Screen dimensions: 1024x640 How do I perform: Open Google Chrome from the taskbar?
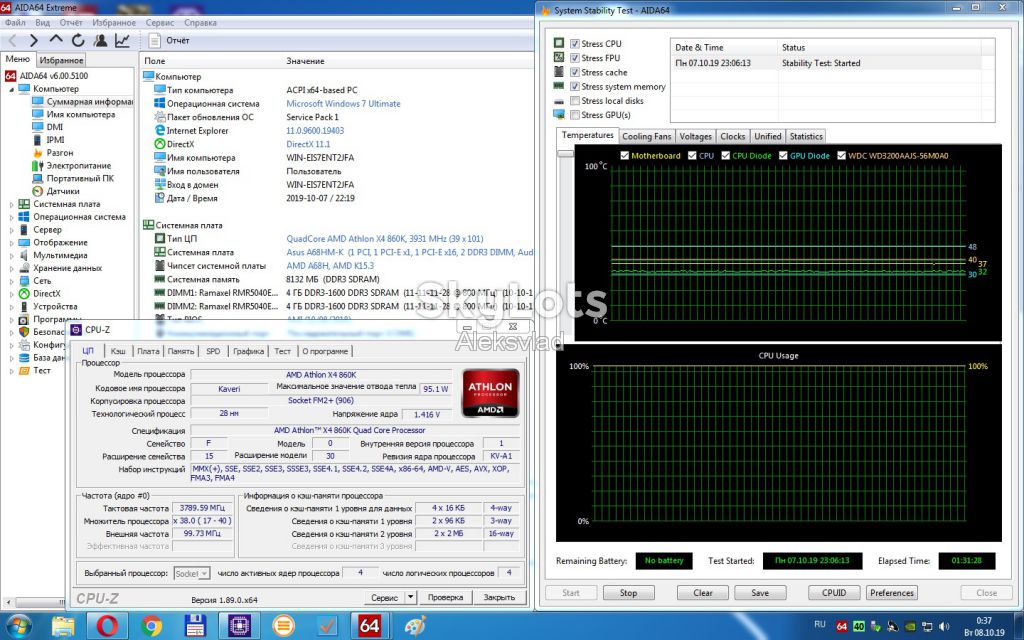click(151, 626)
